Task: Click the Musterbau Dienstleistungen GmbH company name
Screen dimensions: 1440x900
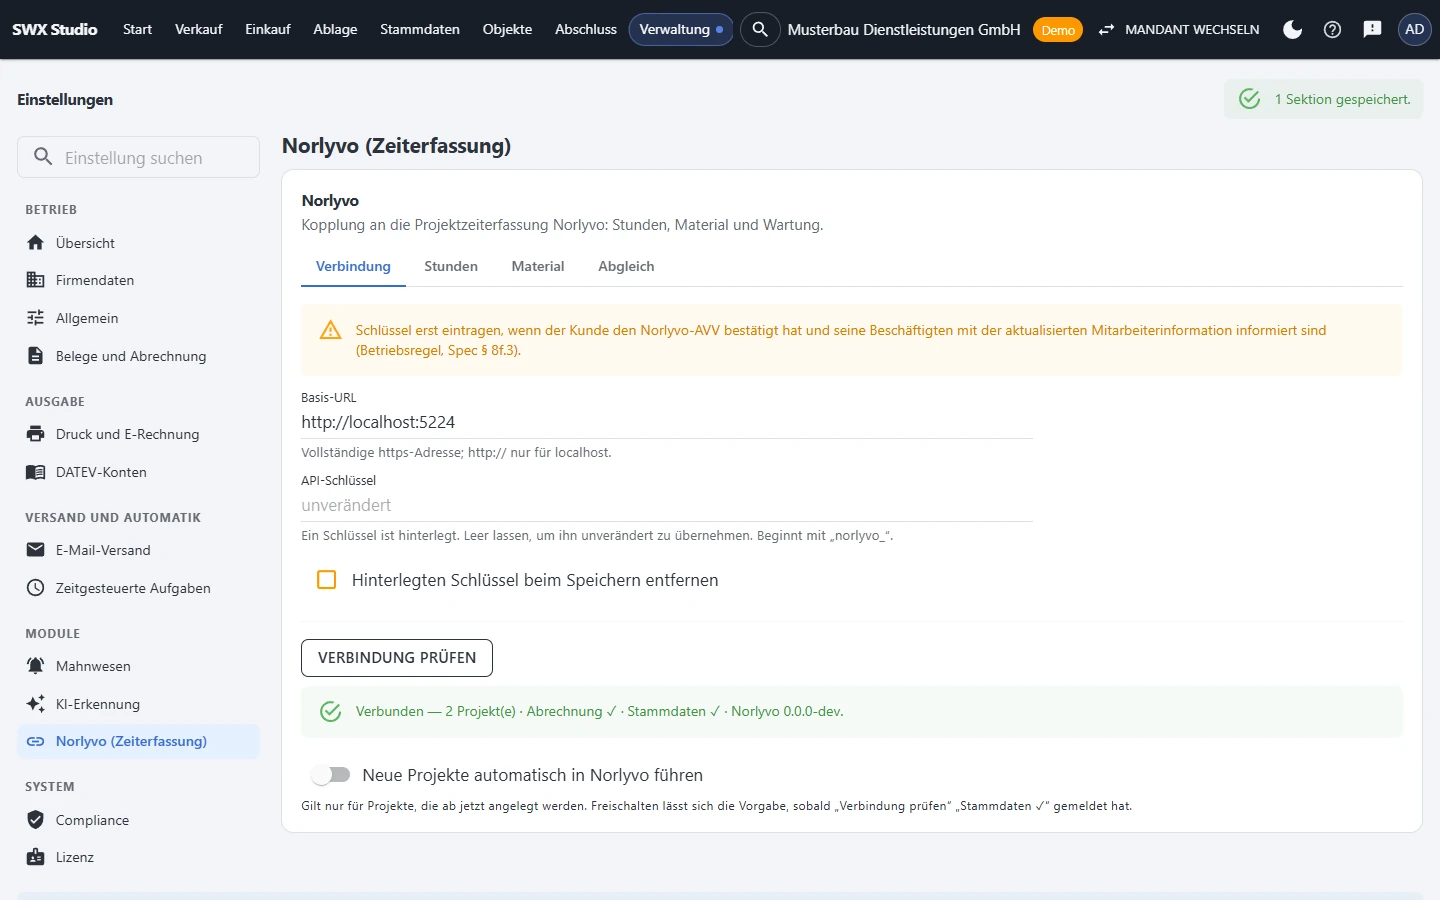Action: click(904, 30)
